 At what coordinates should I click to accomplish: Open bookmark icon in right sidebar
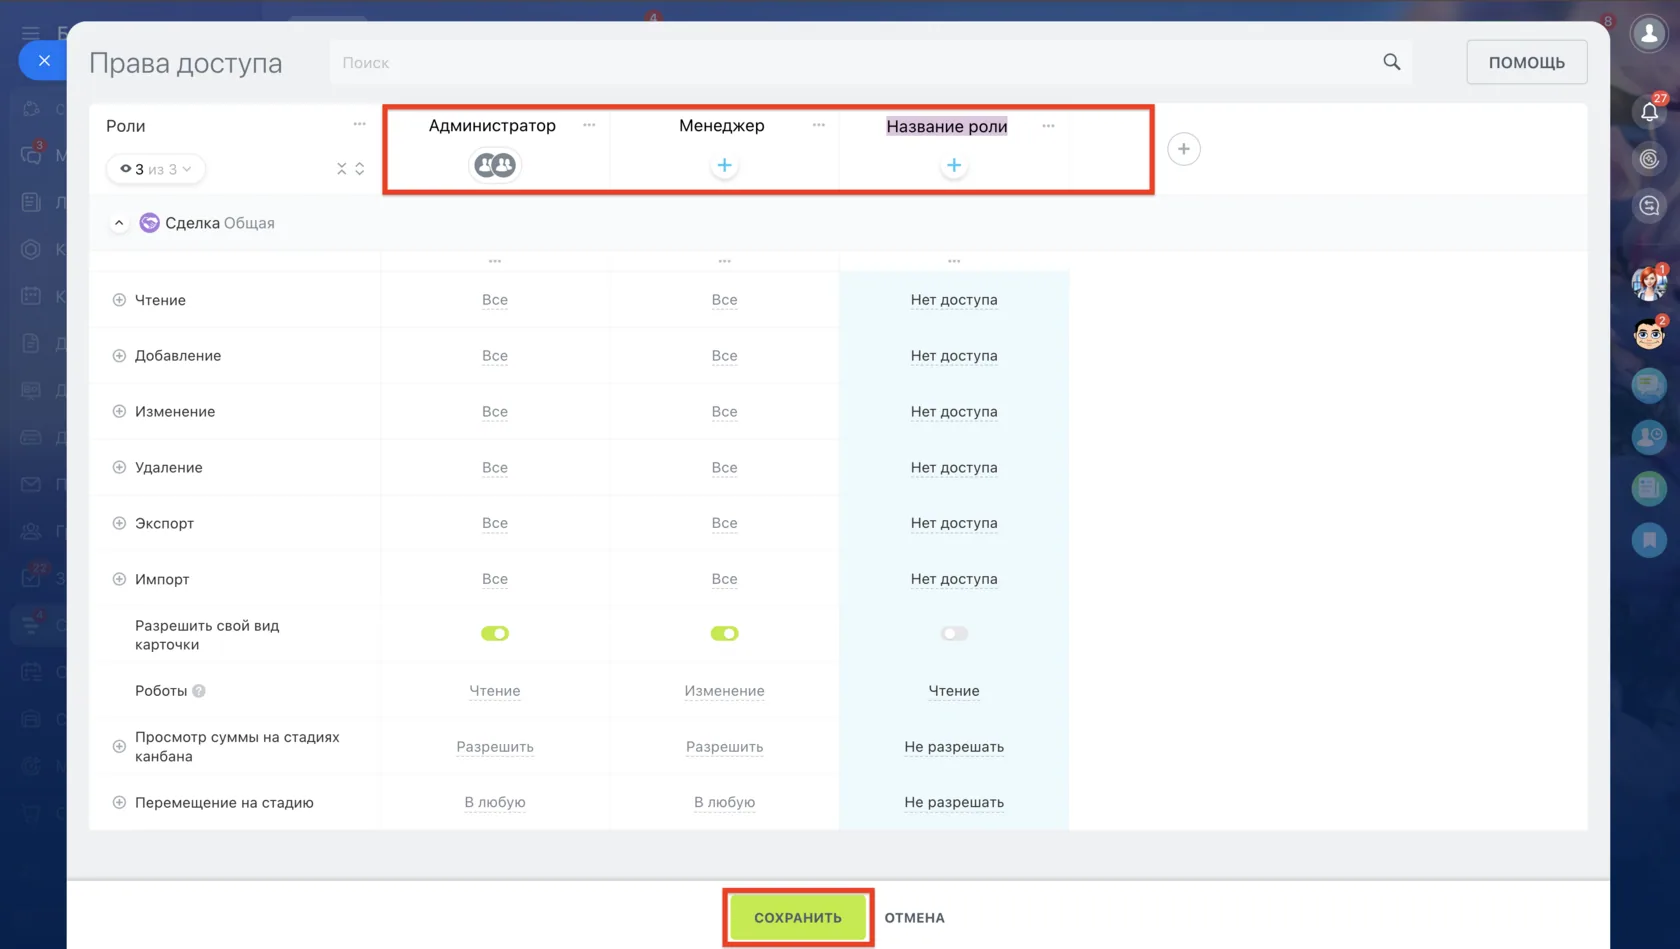[1649, 541]
